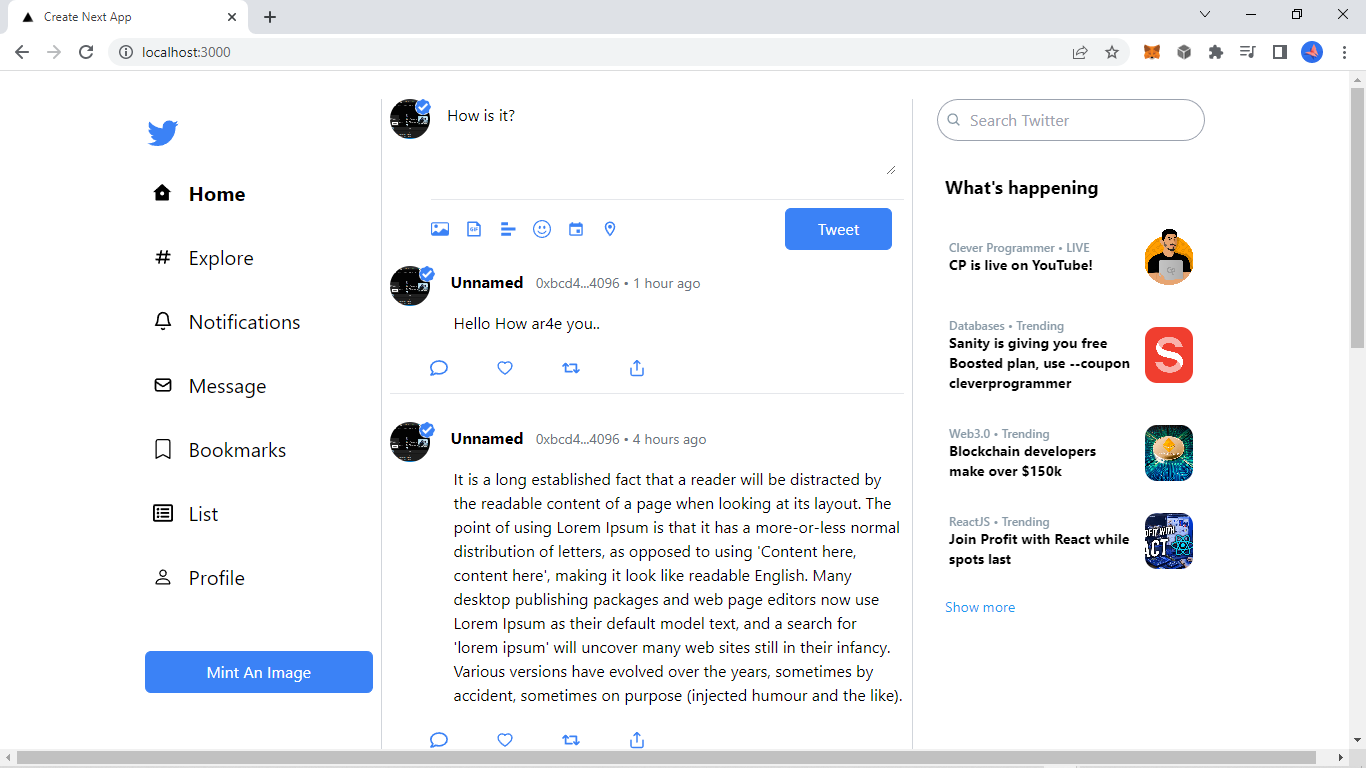Open a new browser tab
Screen dimensions: 1366x768
point(270,17)
